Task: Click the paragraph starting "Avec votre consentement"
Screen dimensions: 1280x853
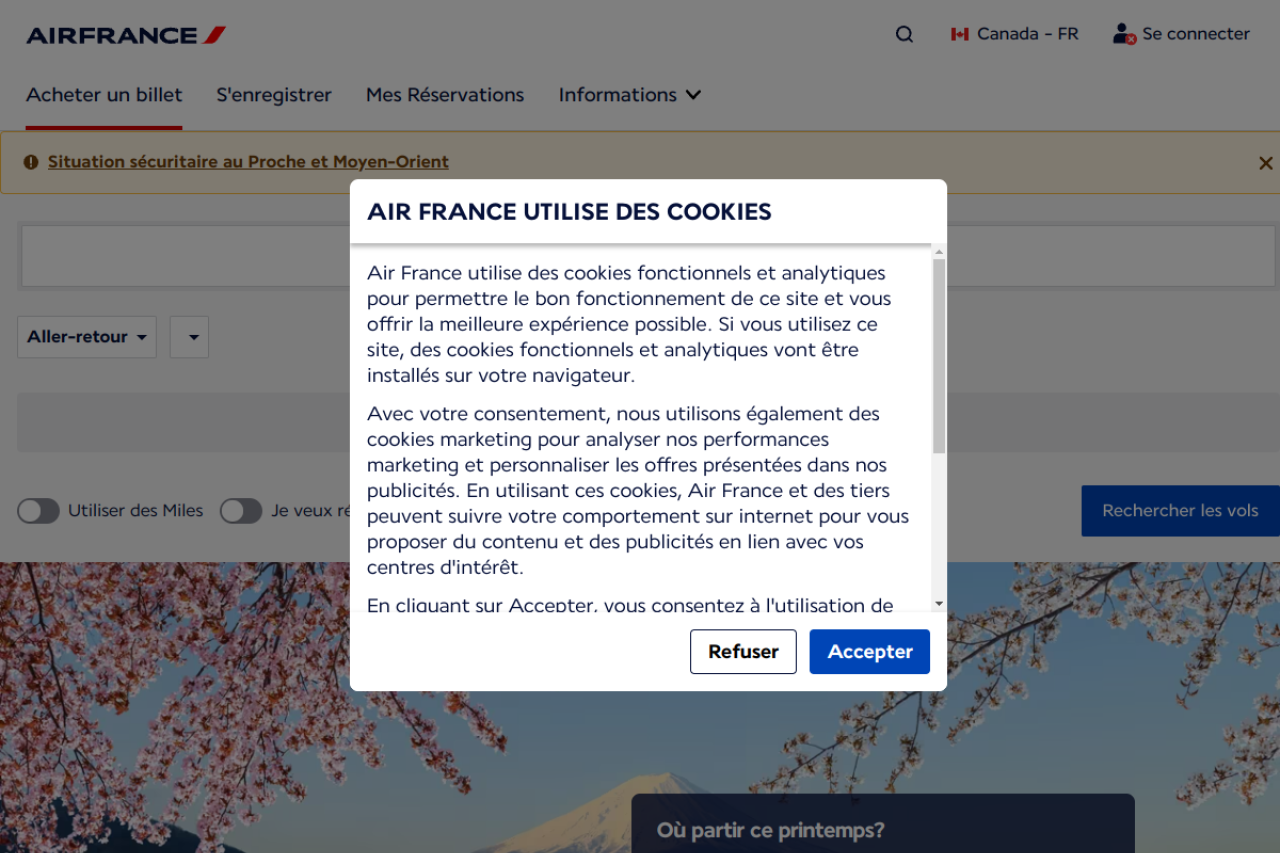Action: (638, 490)
